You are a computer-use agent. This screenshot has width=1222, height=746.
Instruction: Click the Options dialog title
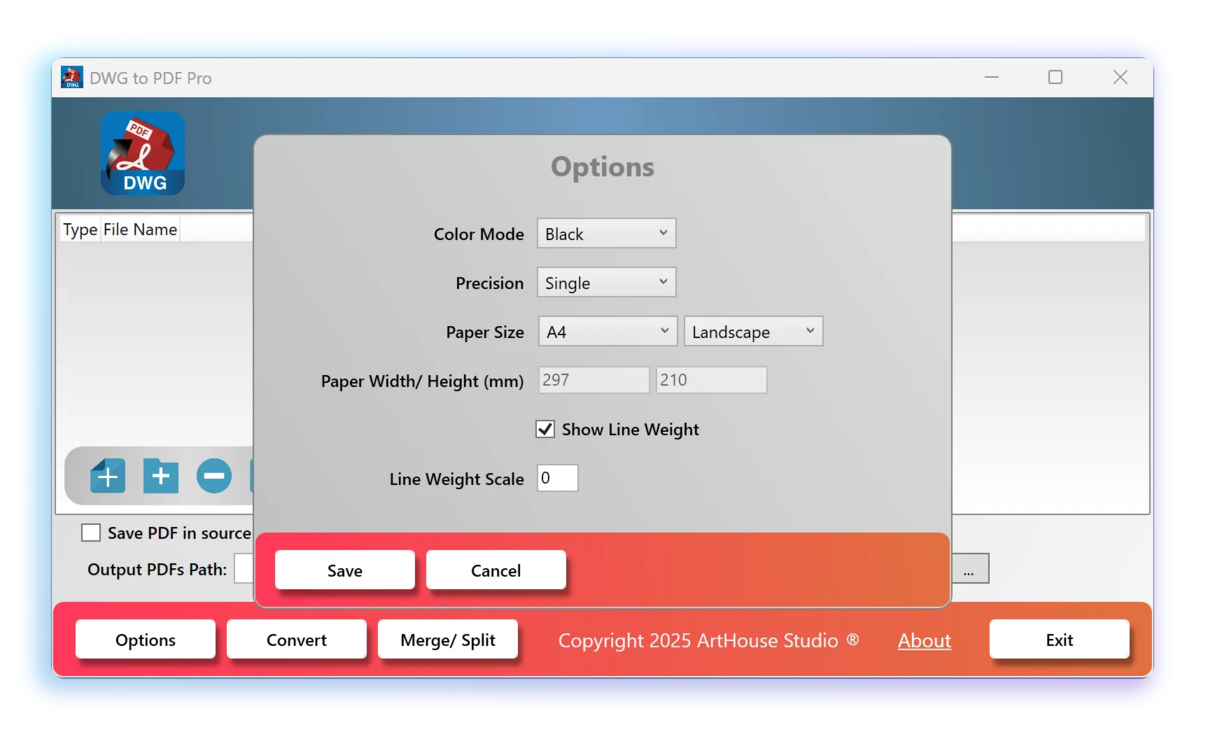[602, 166]
